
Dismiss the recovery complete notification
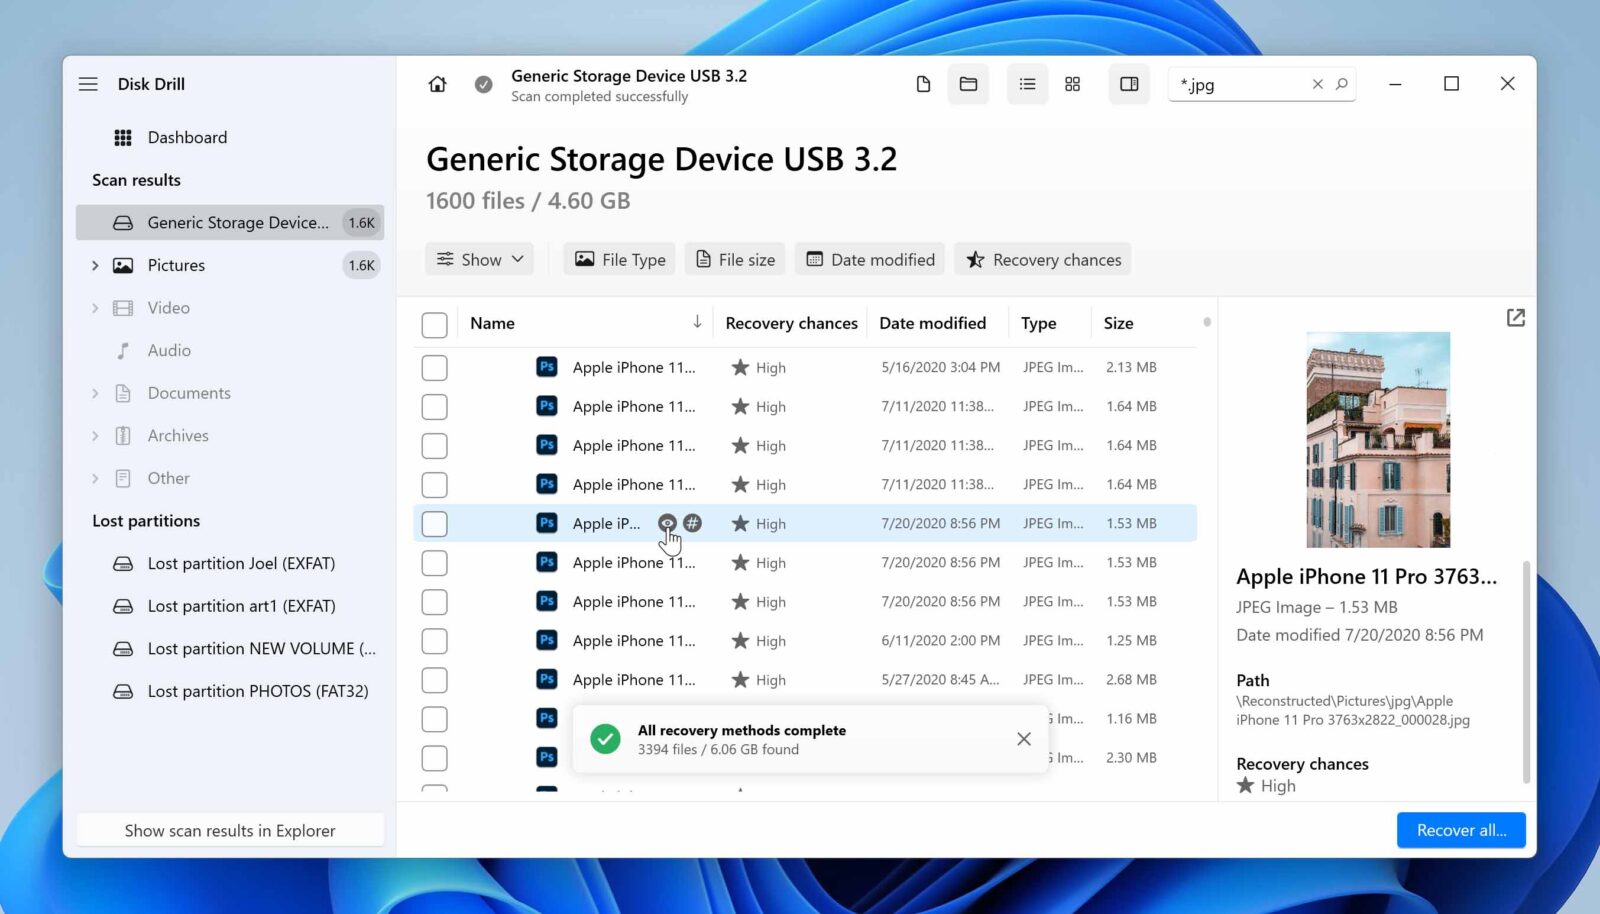[1023, 738]
